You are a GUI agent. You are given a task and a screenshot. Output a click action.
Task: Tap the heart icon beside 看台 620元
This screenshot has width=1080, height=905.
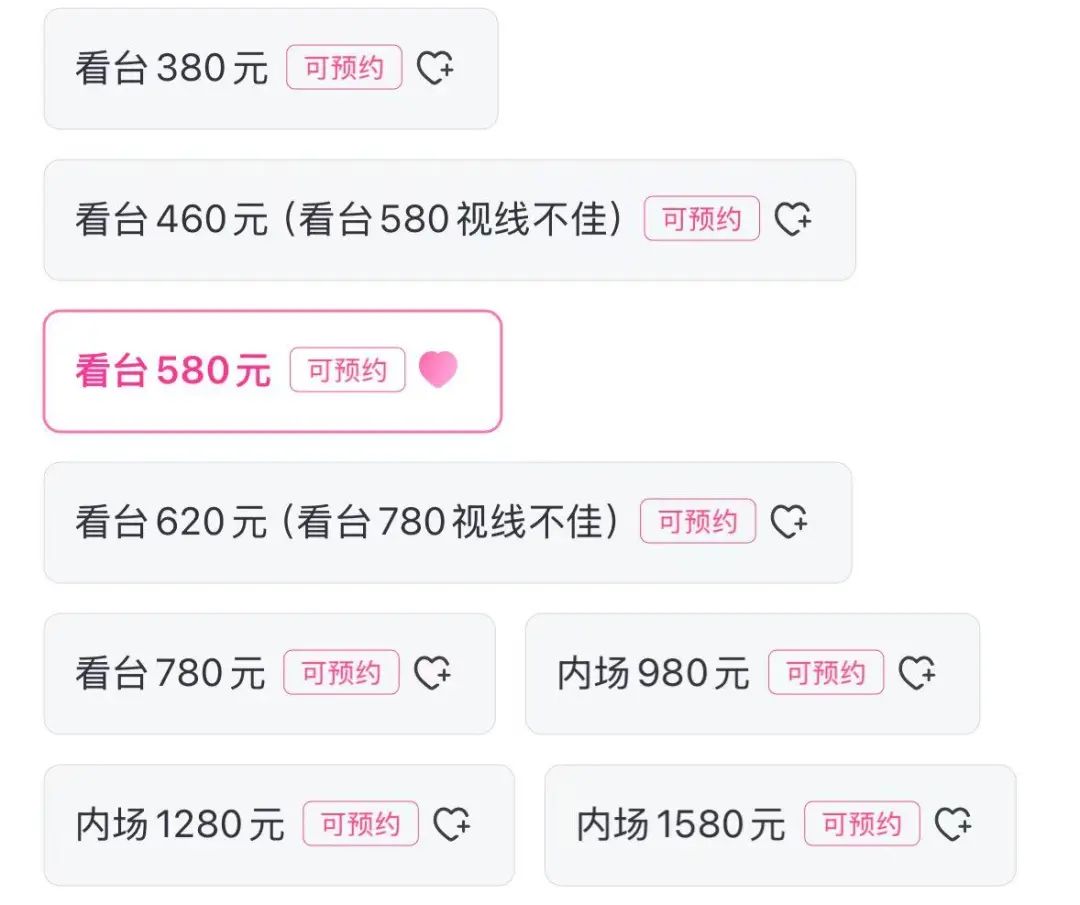coord(789,521)
